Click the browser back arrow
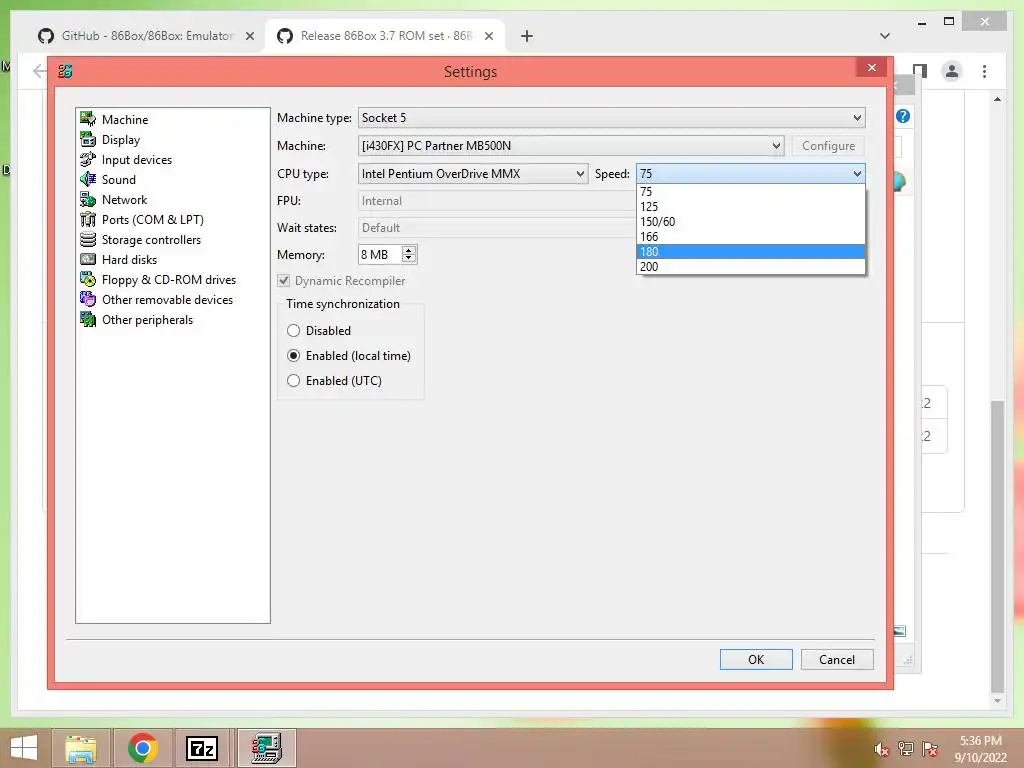1024x768 pixels. click(39, 71)
